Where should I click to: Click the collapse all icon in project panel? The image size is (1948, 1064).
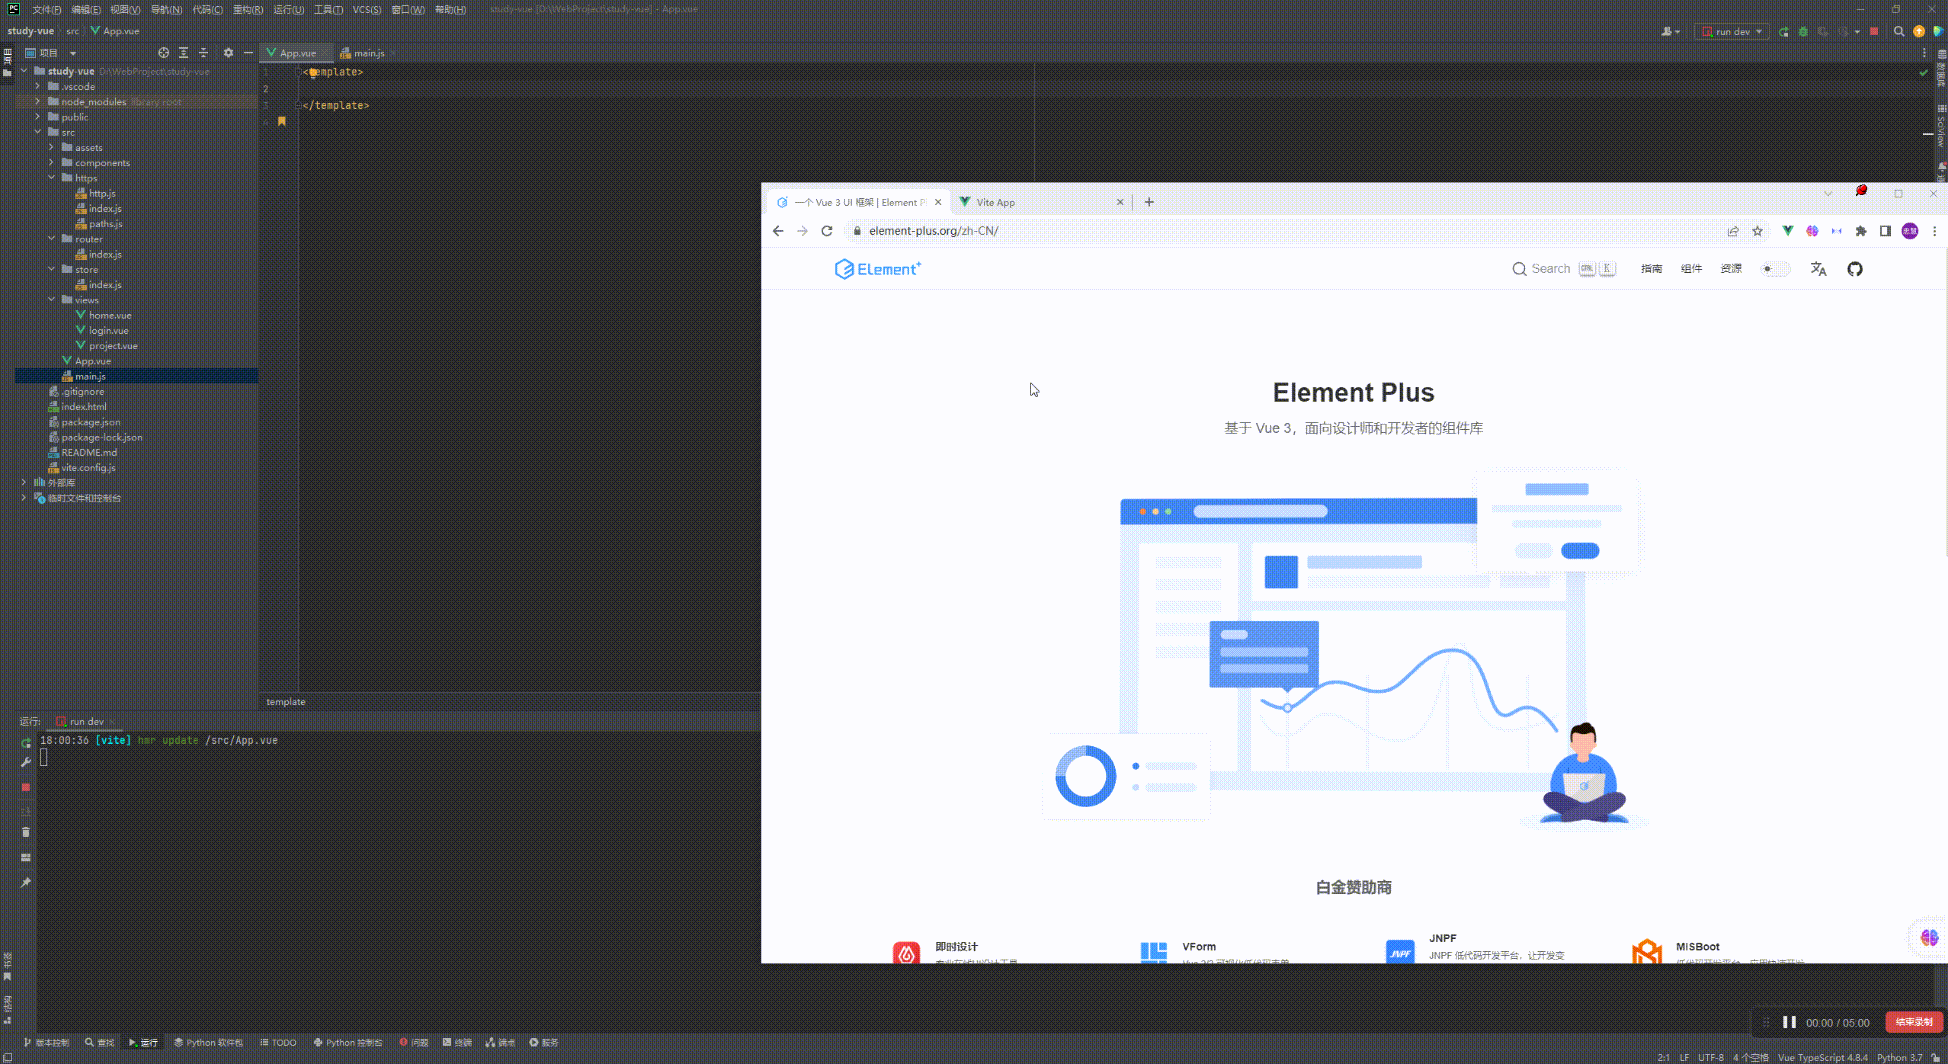coord(203,53)
